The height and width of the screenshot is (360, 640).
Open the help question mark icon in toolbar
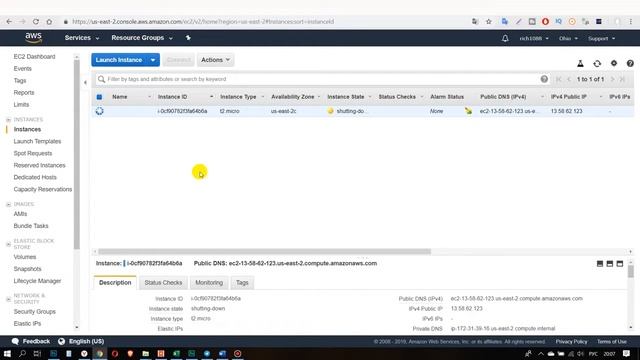(630, 63)
